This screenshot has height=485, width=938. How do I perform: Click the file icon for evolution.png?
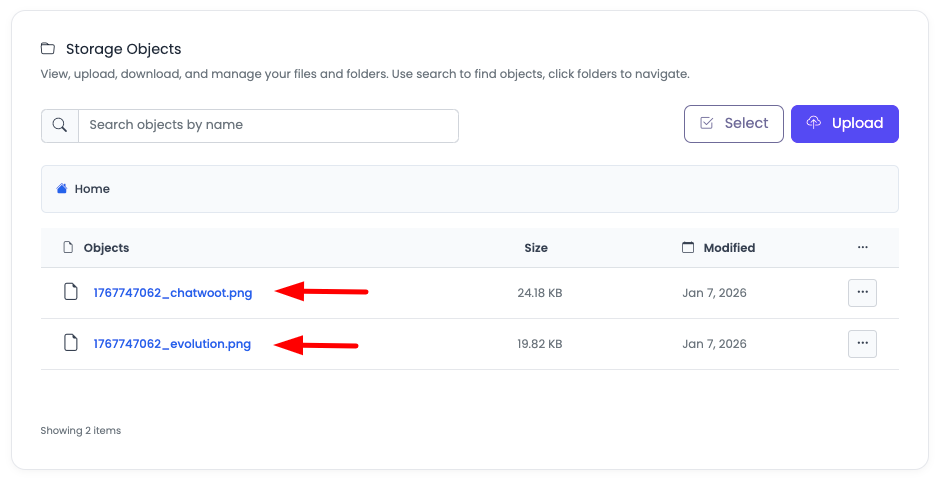click(x=70, y=344)
